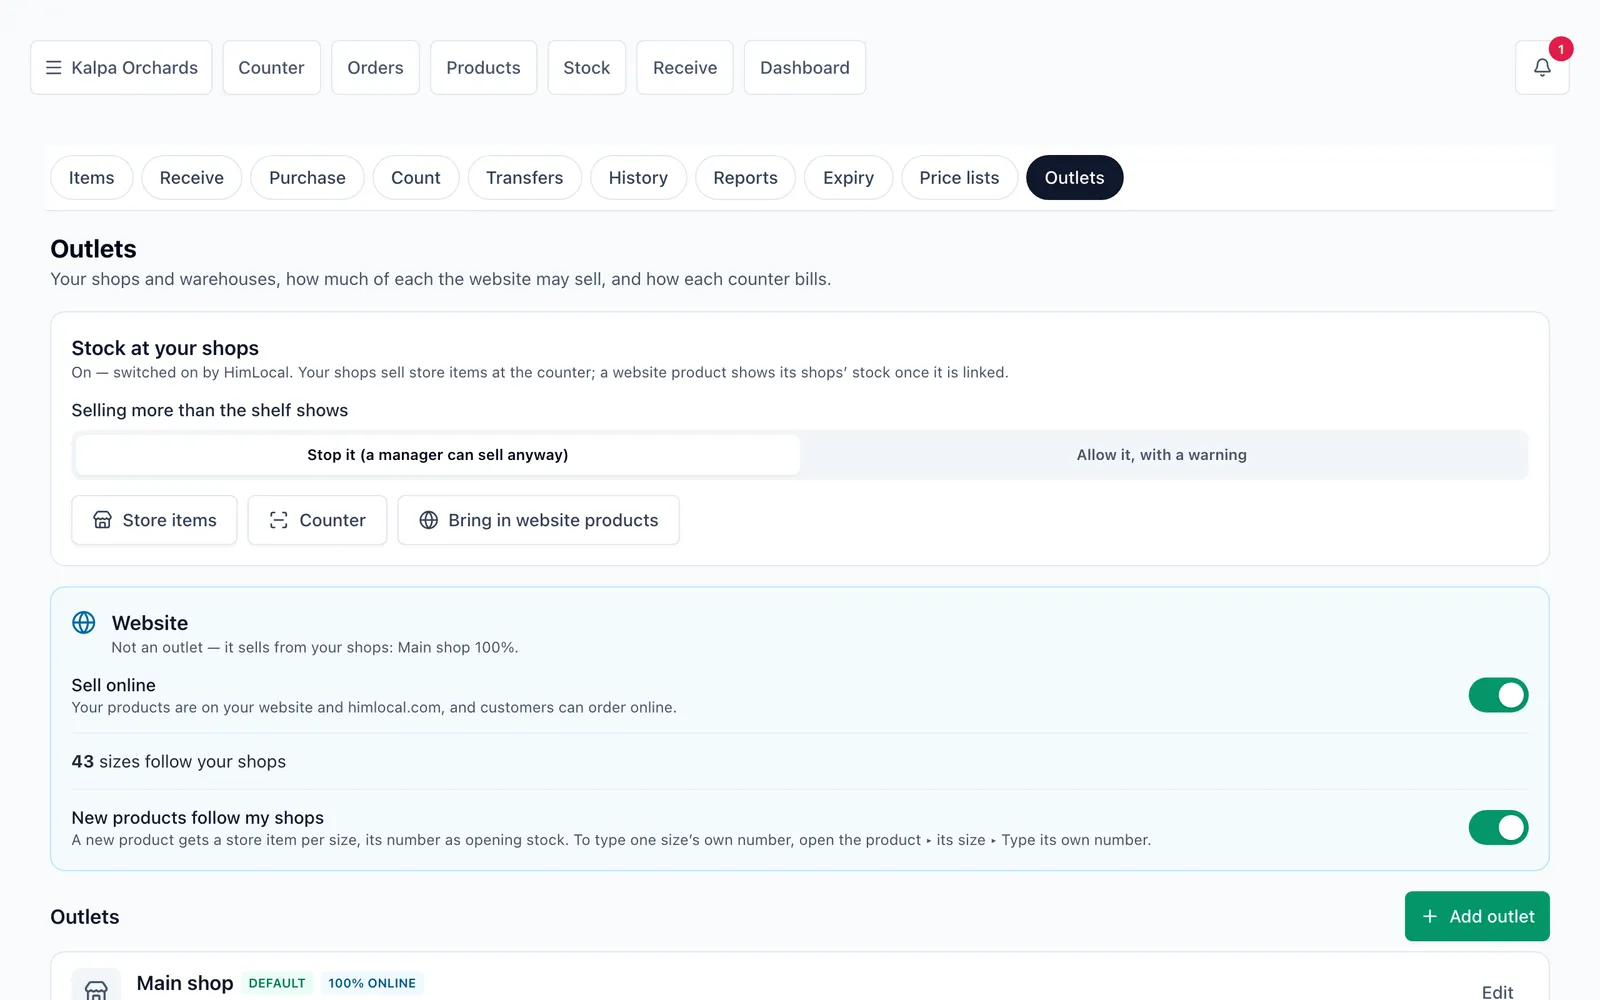Toggle New products follow my shops switch
Viewport: 1600px width, 1000px height.
[x=1498, y=827]
